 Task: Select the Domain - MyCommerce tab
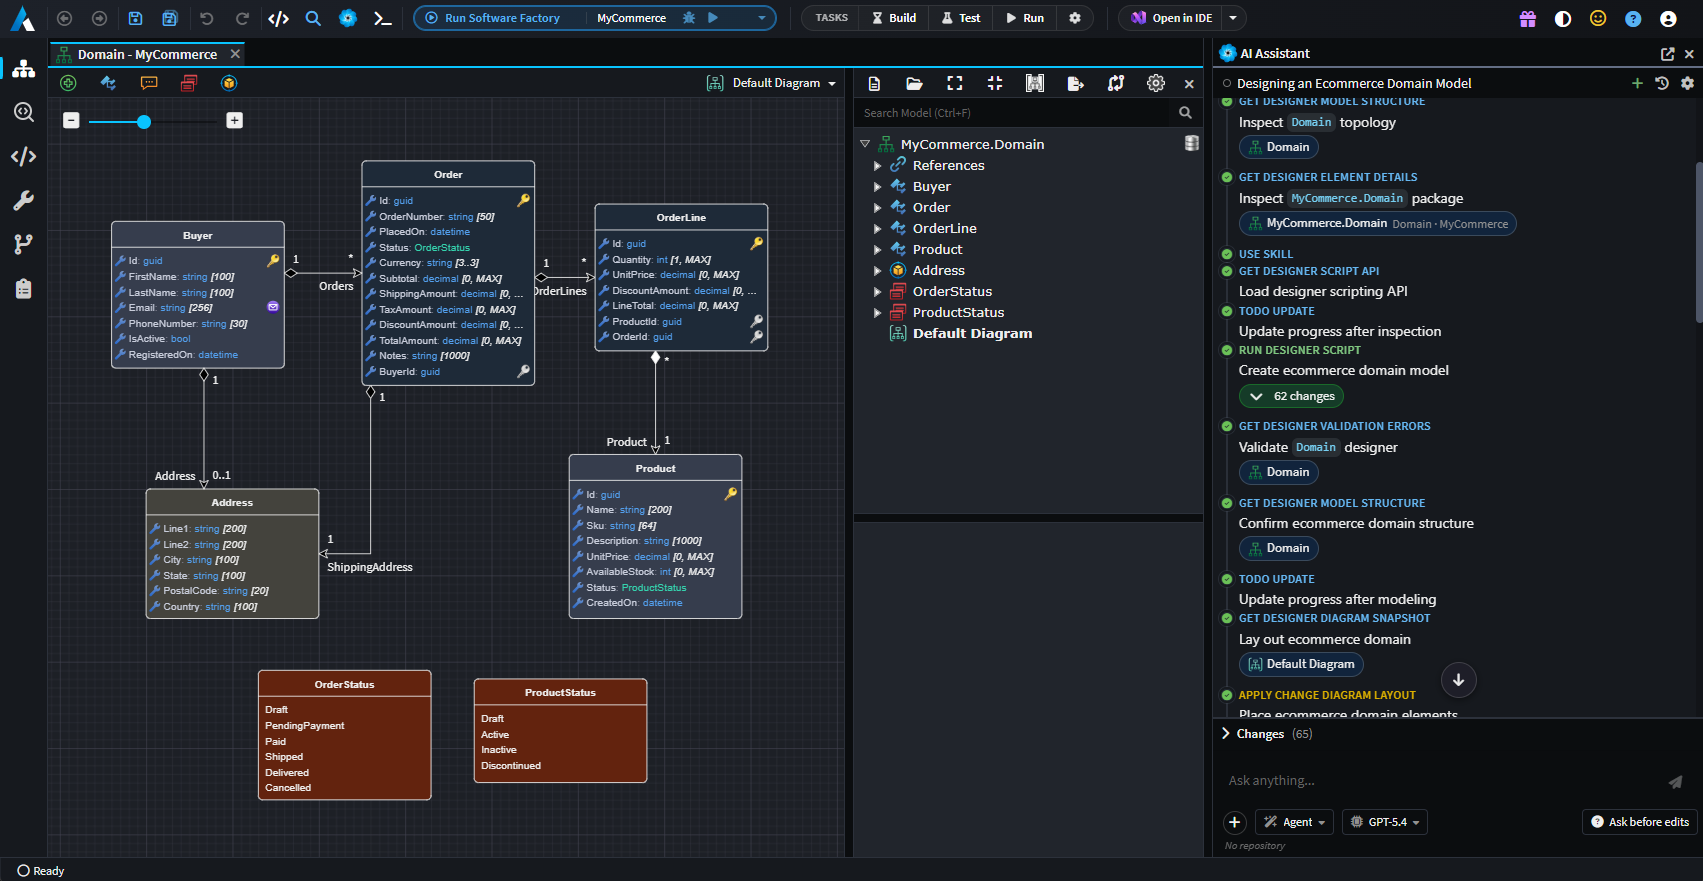coord(147,54)
